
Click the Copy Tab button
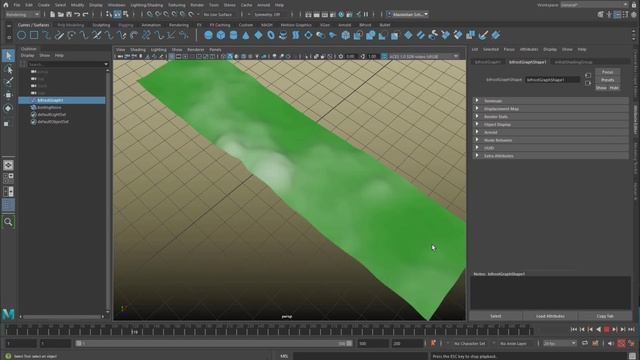605,316
